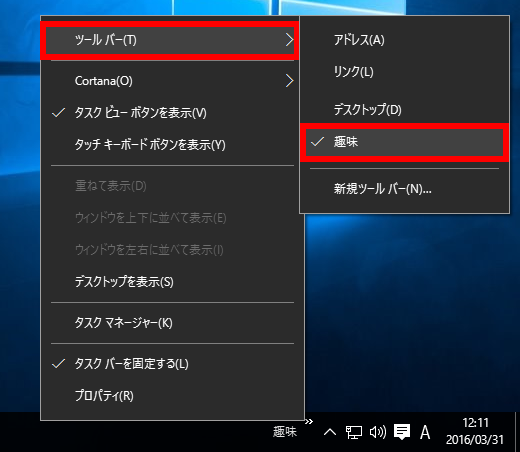Click the 趣味 toolbar label on taskbar
The width and height of the screenshot is (520, 452).
[285, 432]
